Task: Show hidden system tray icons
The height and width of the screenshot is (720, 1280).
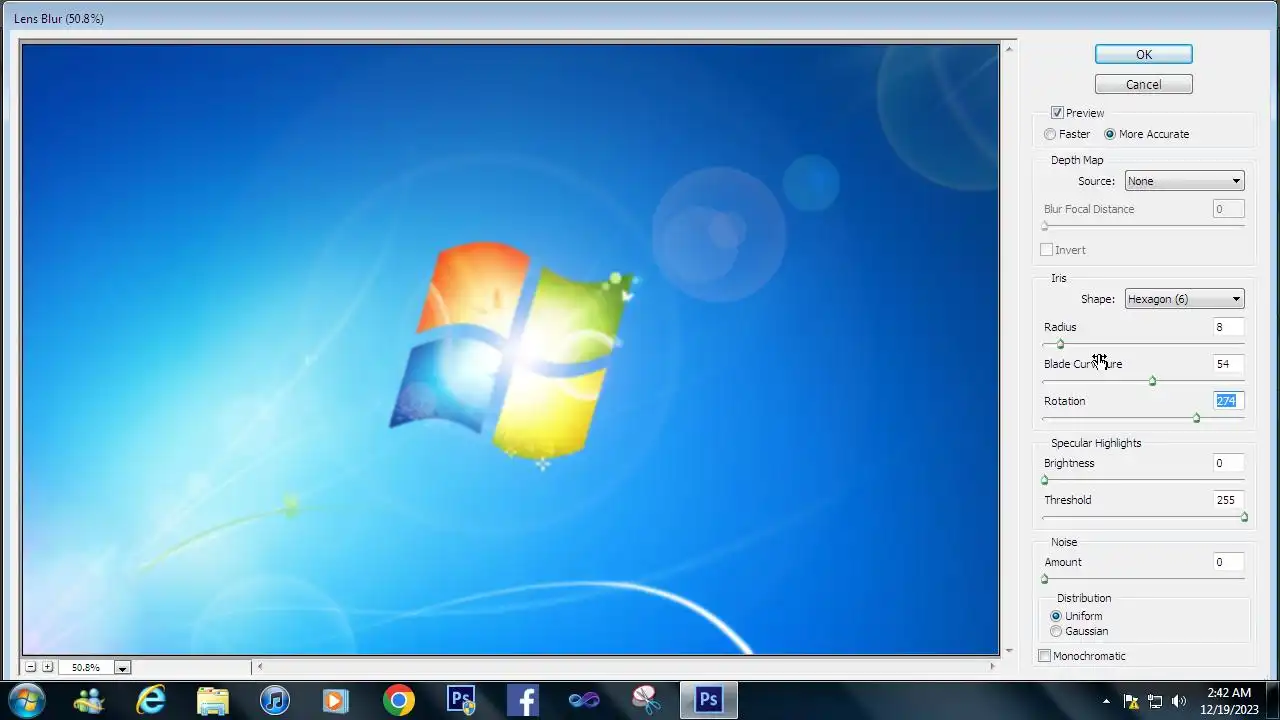Action: (1106, 701)
